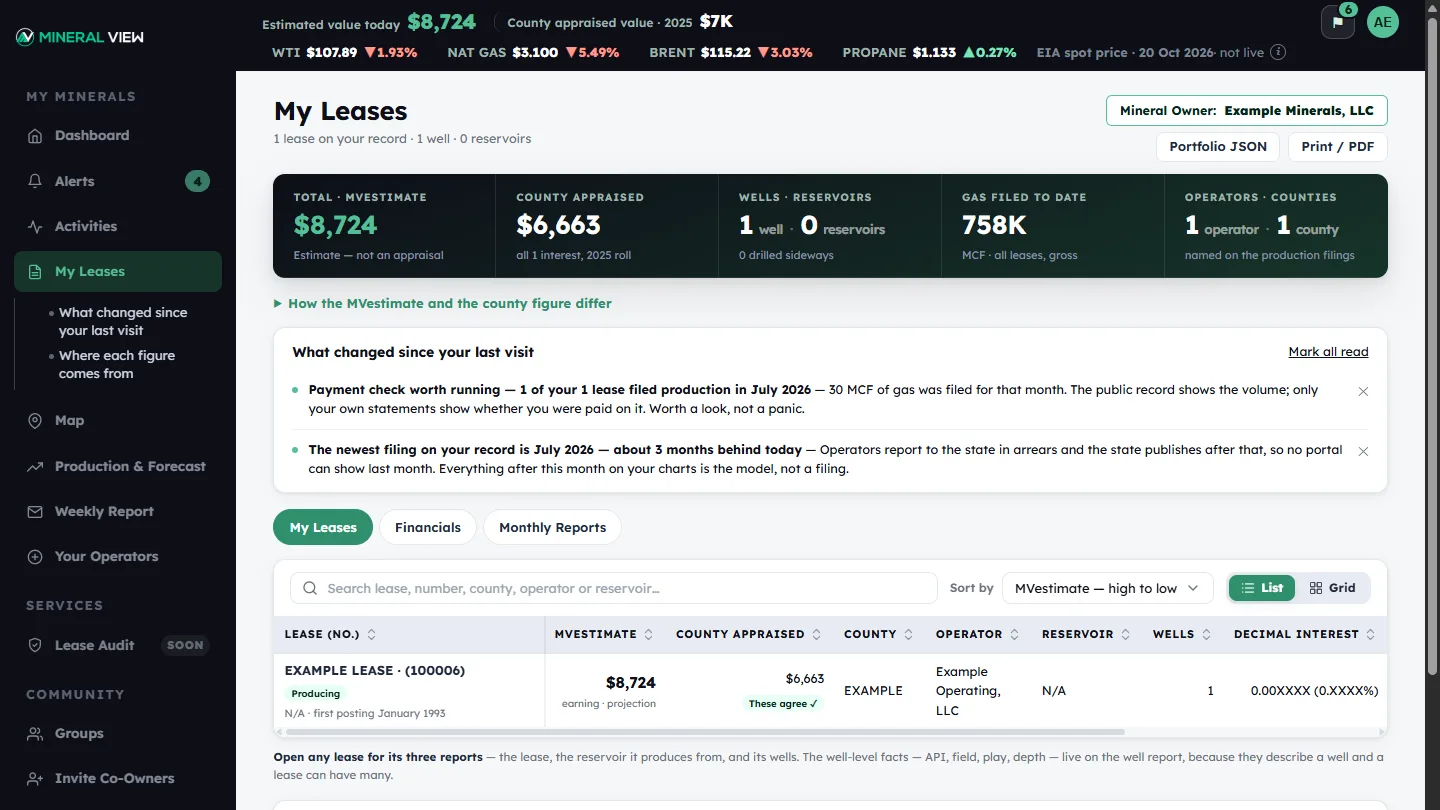
Task: Click the Mineral View logo
Action: (x=80, y=37)
